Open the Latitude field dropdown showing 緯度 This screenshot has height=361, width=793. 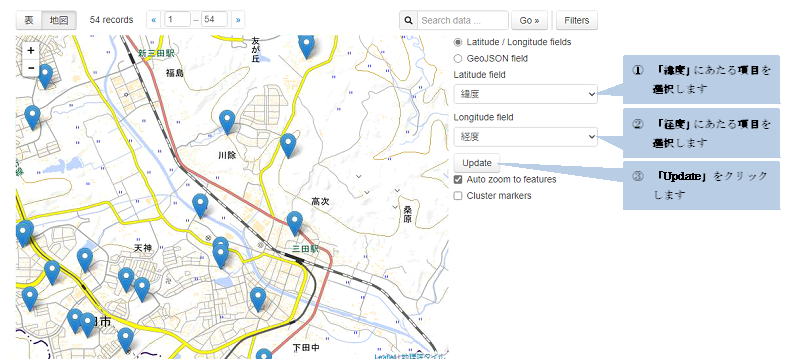525,94
